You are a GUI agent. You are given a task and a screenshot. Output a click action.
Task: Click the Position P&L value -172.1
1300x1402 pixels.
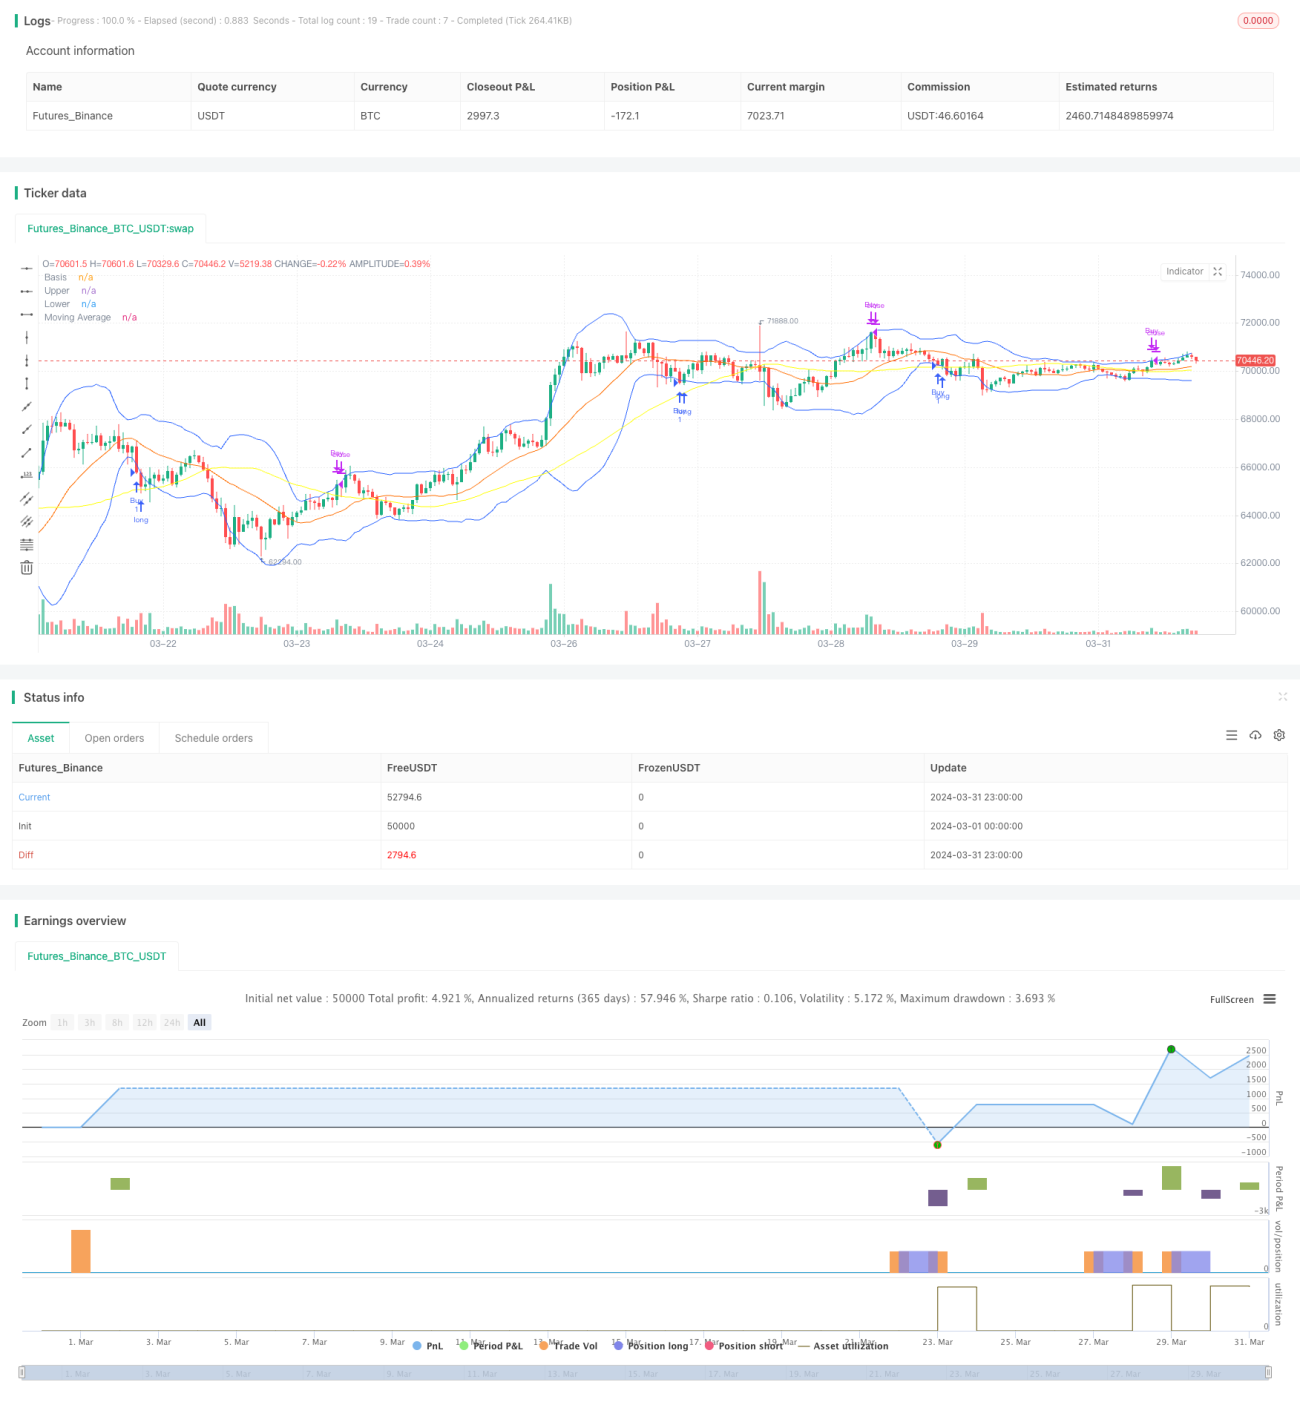coord(625,116)
